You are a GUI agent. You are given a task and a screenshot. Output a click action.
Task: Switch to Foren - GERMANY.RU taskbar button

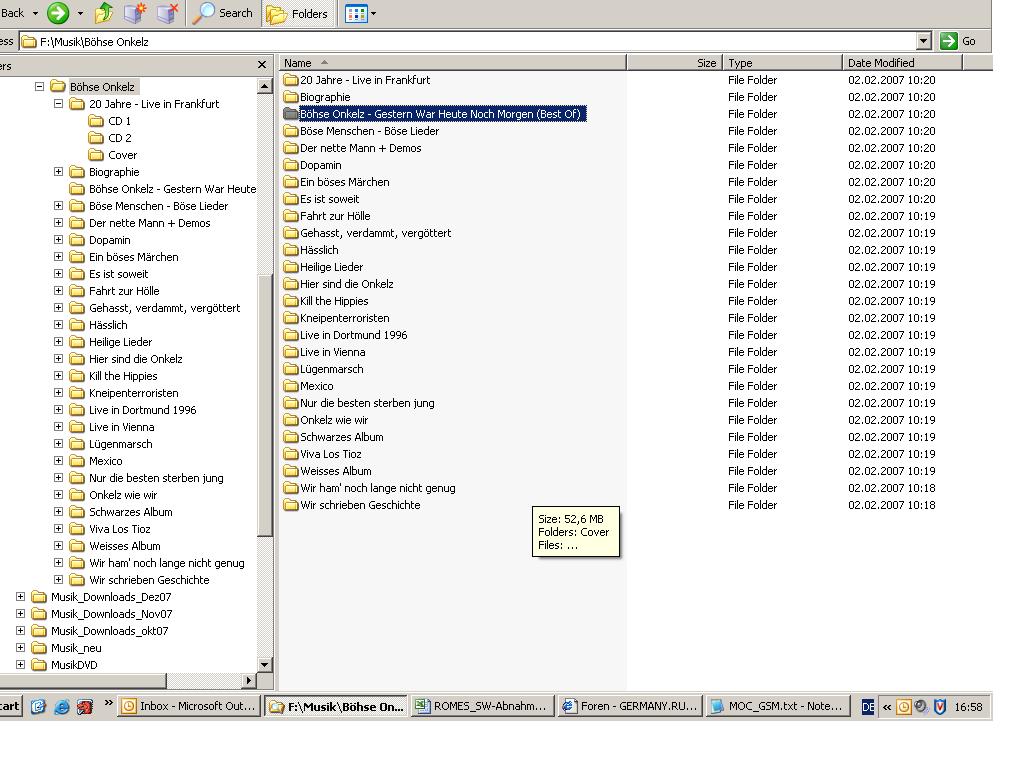630,706
